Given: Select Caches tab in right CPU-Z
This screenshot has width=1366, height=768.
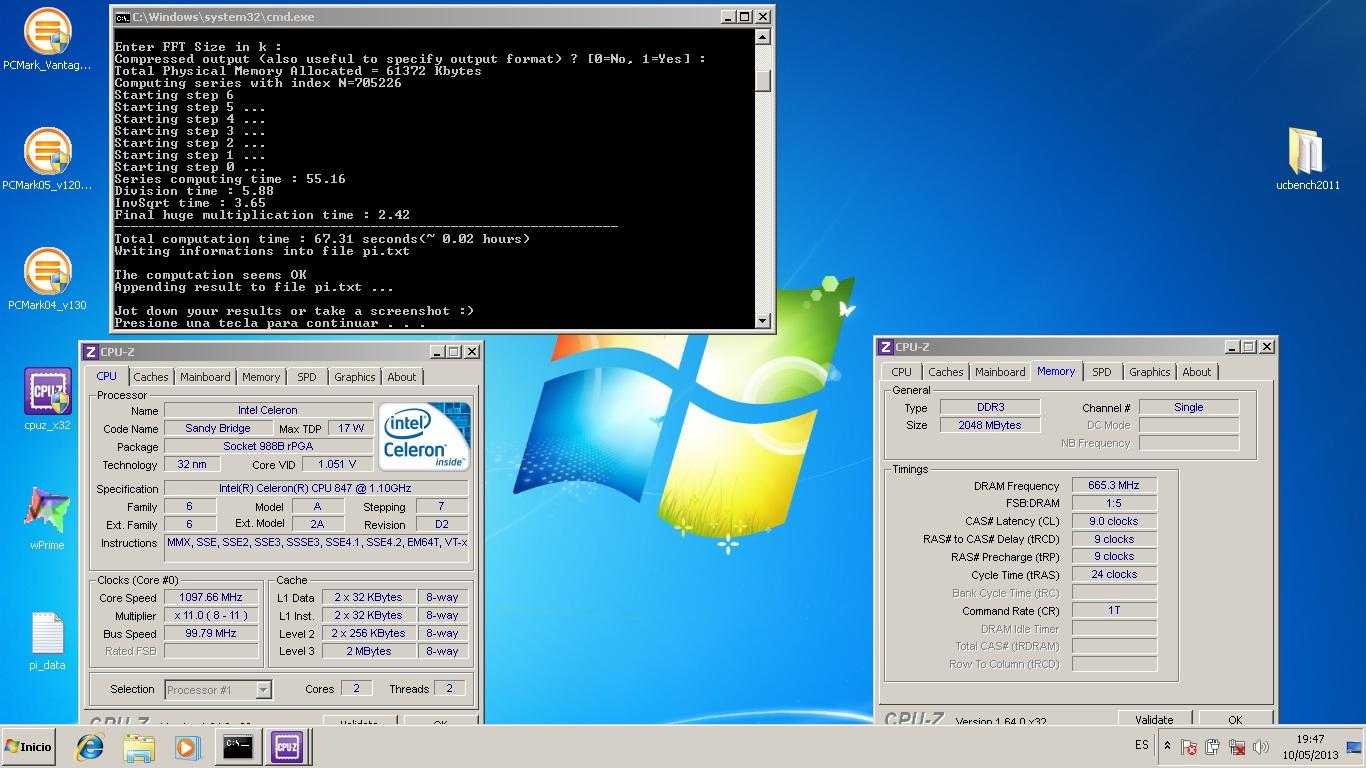Looking at the screenshot, I should tap(946, 372).
